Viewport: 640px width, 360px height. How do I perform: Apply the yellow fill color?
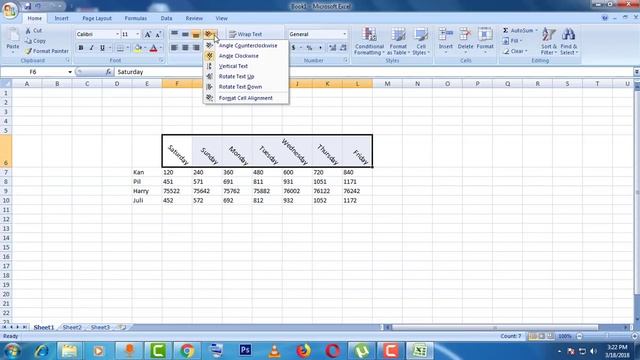click(x=138, y=48)
